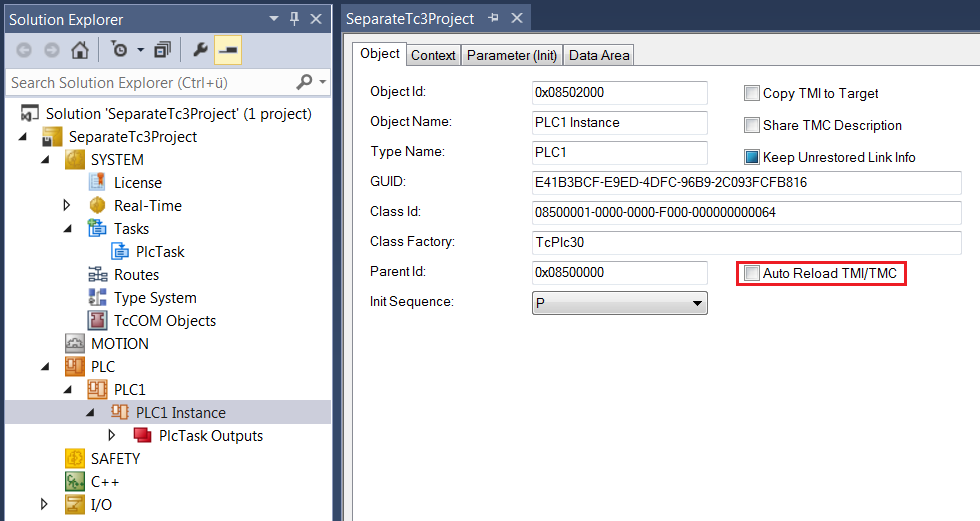
Task: Click the SeparateTc3Project project icon
Action: click(52, 137)
